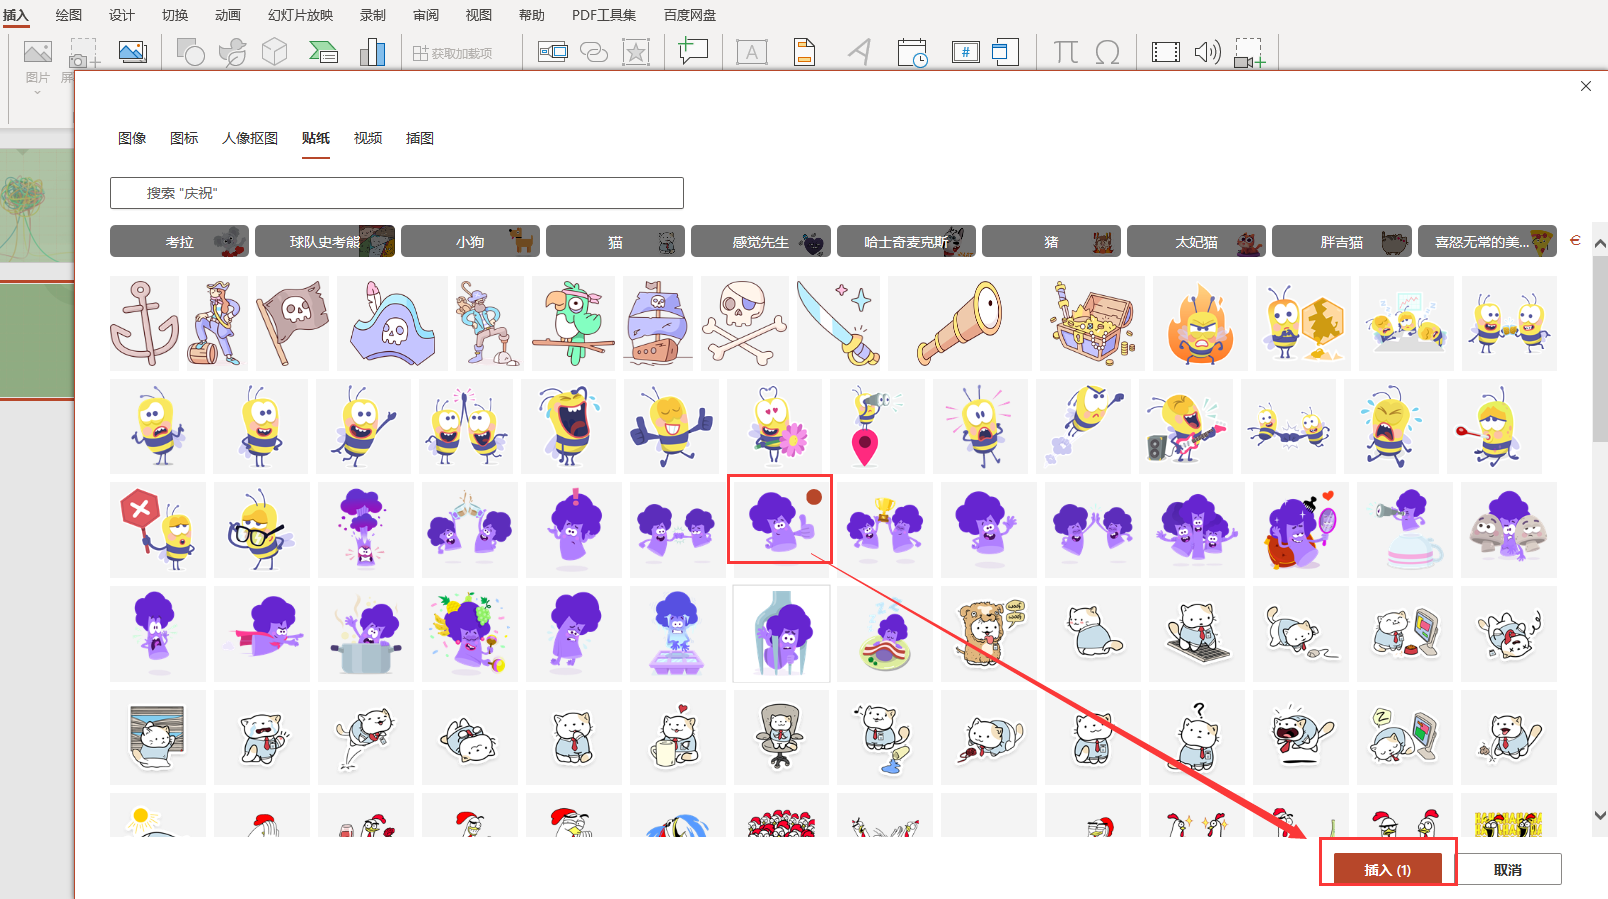
Task: Click the 取消 button
Action: click(1508, 869)
